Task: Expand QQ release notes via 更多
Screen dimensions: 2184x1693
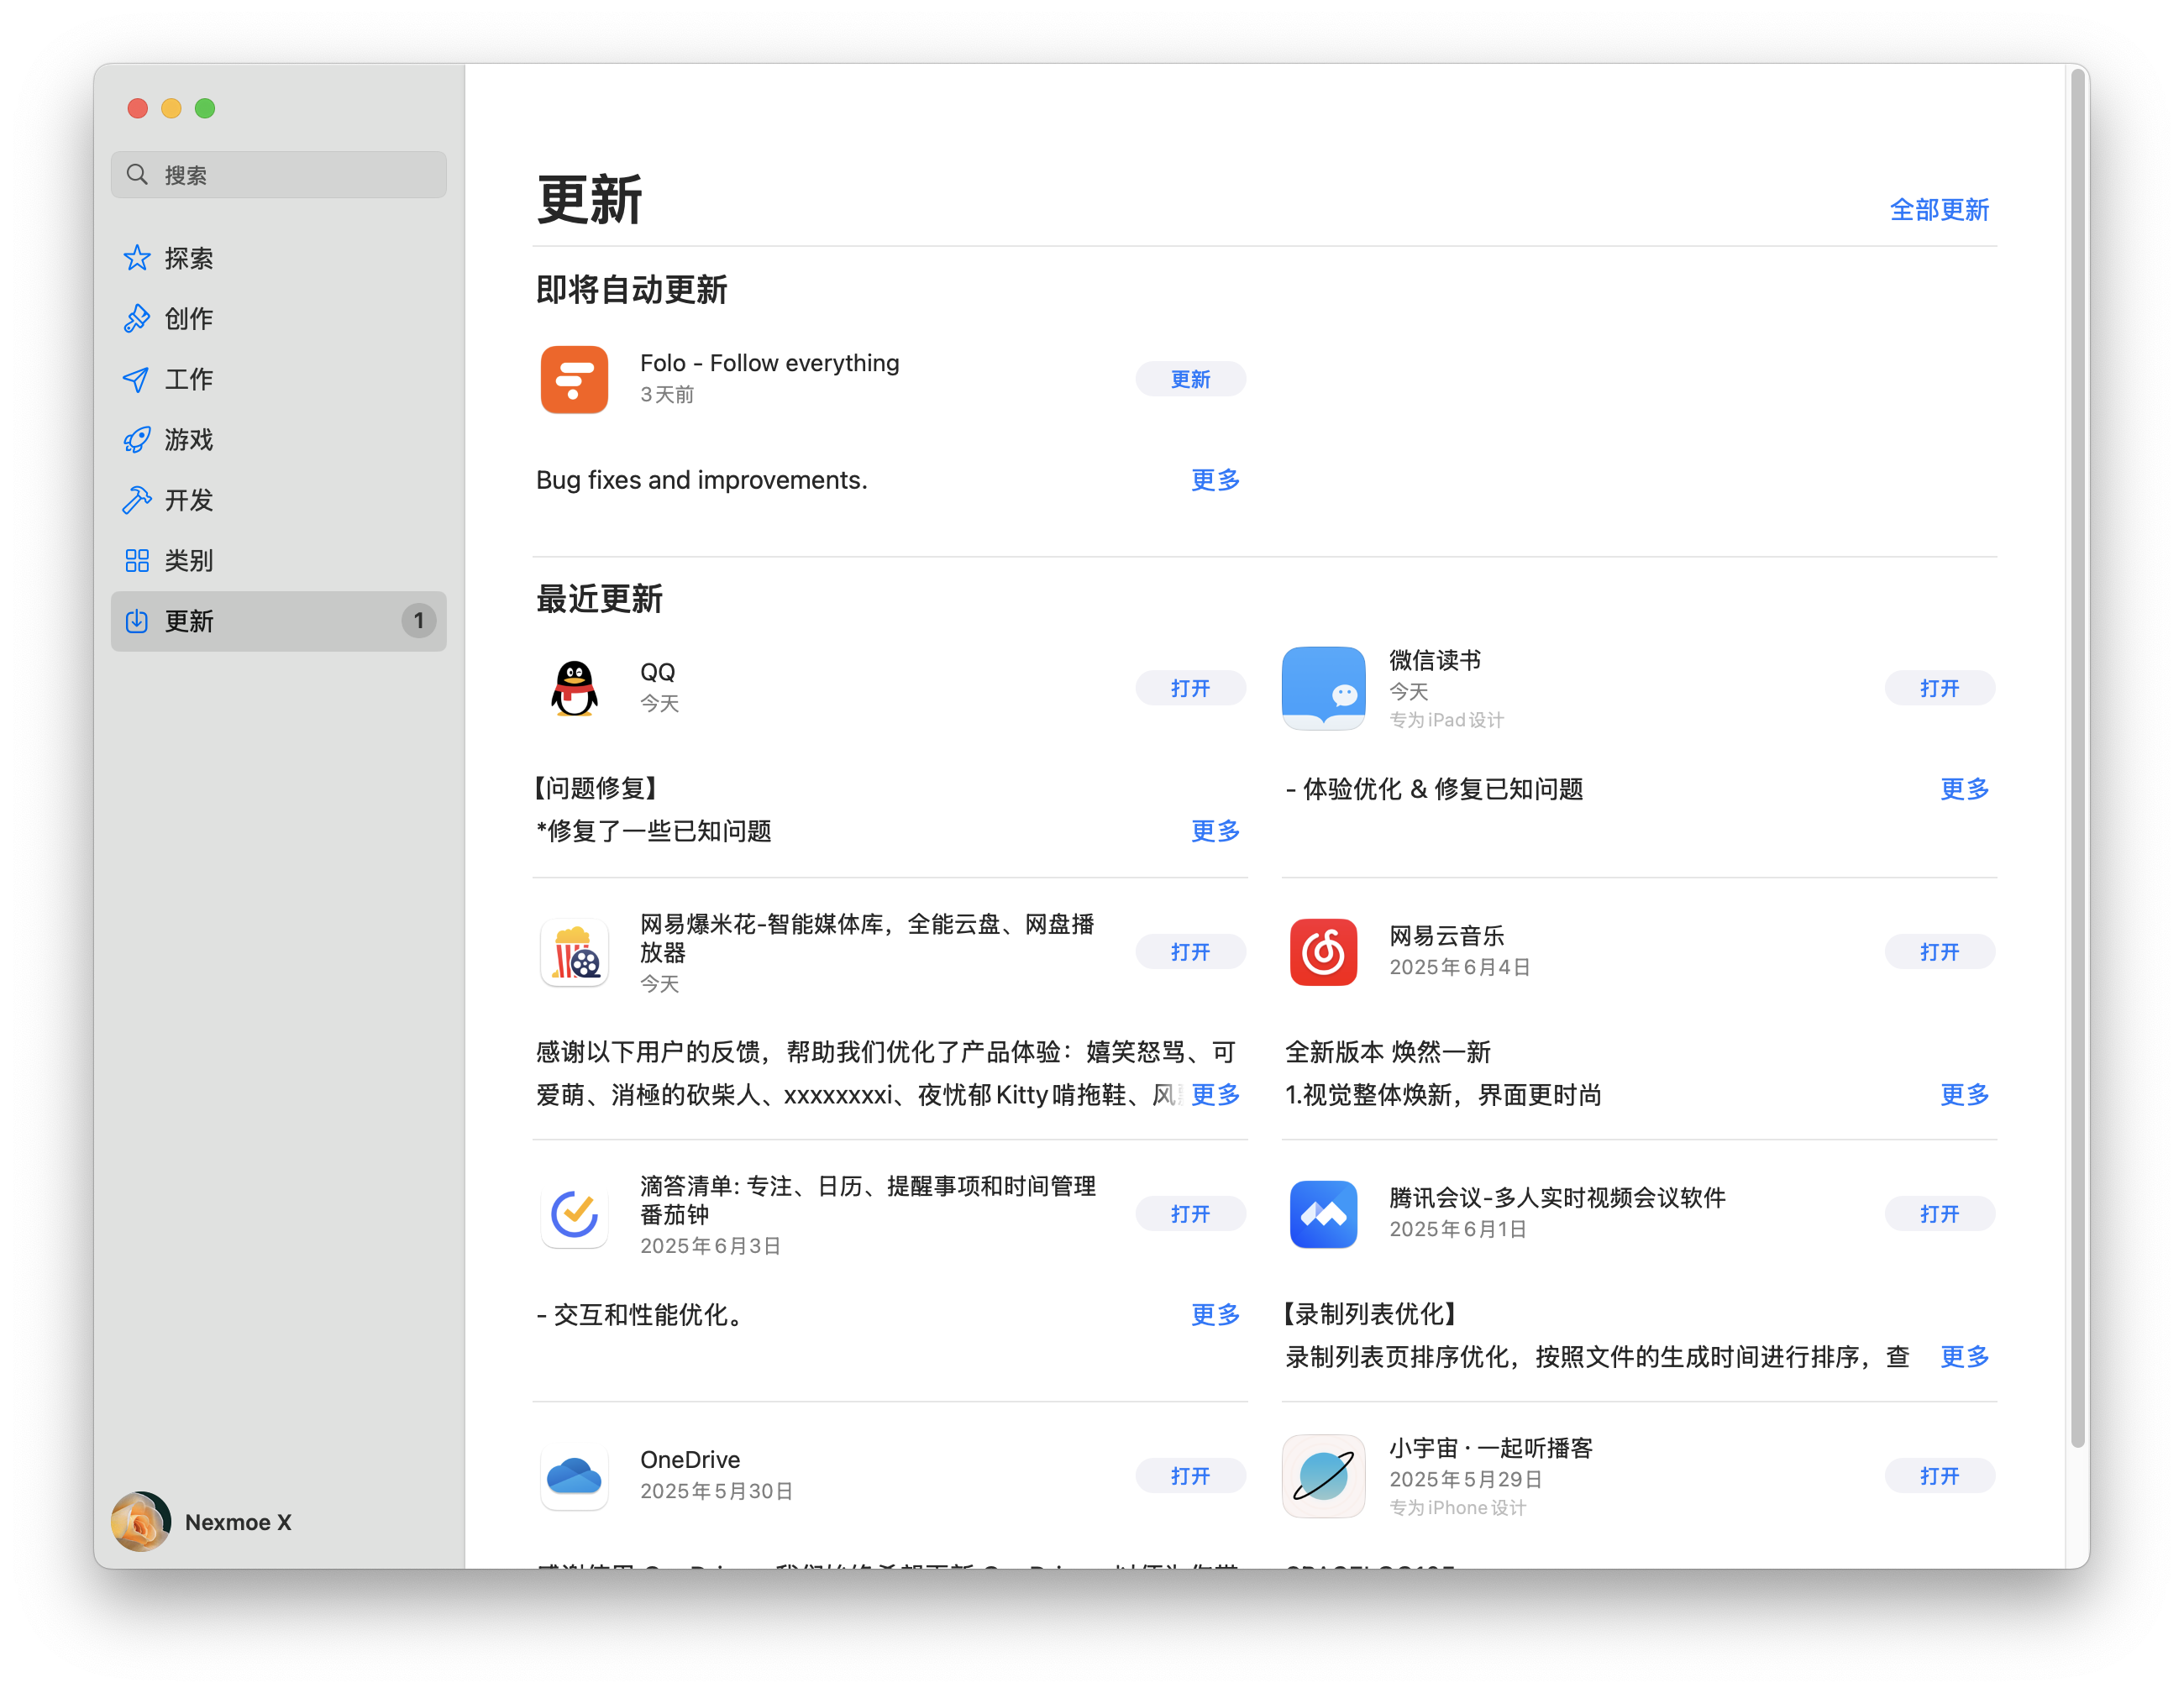Action: tap(1215, 831)
